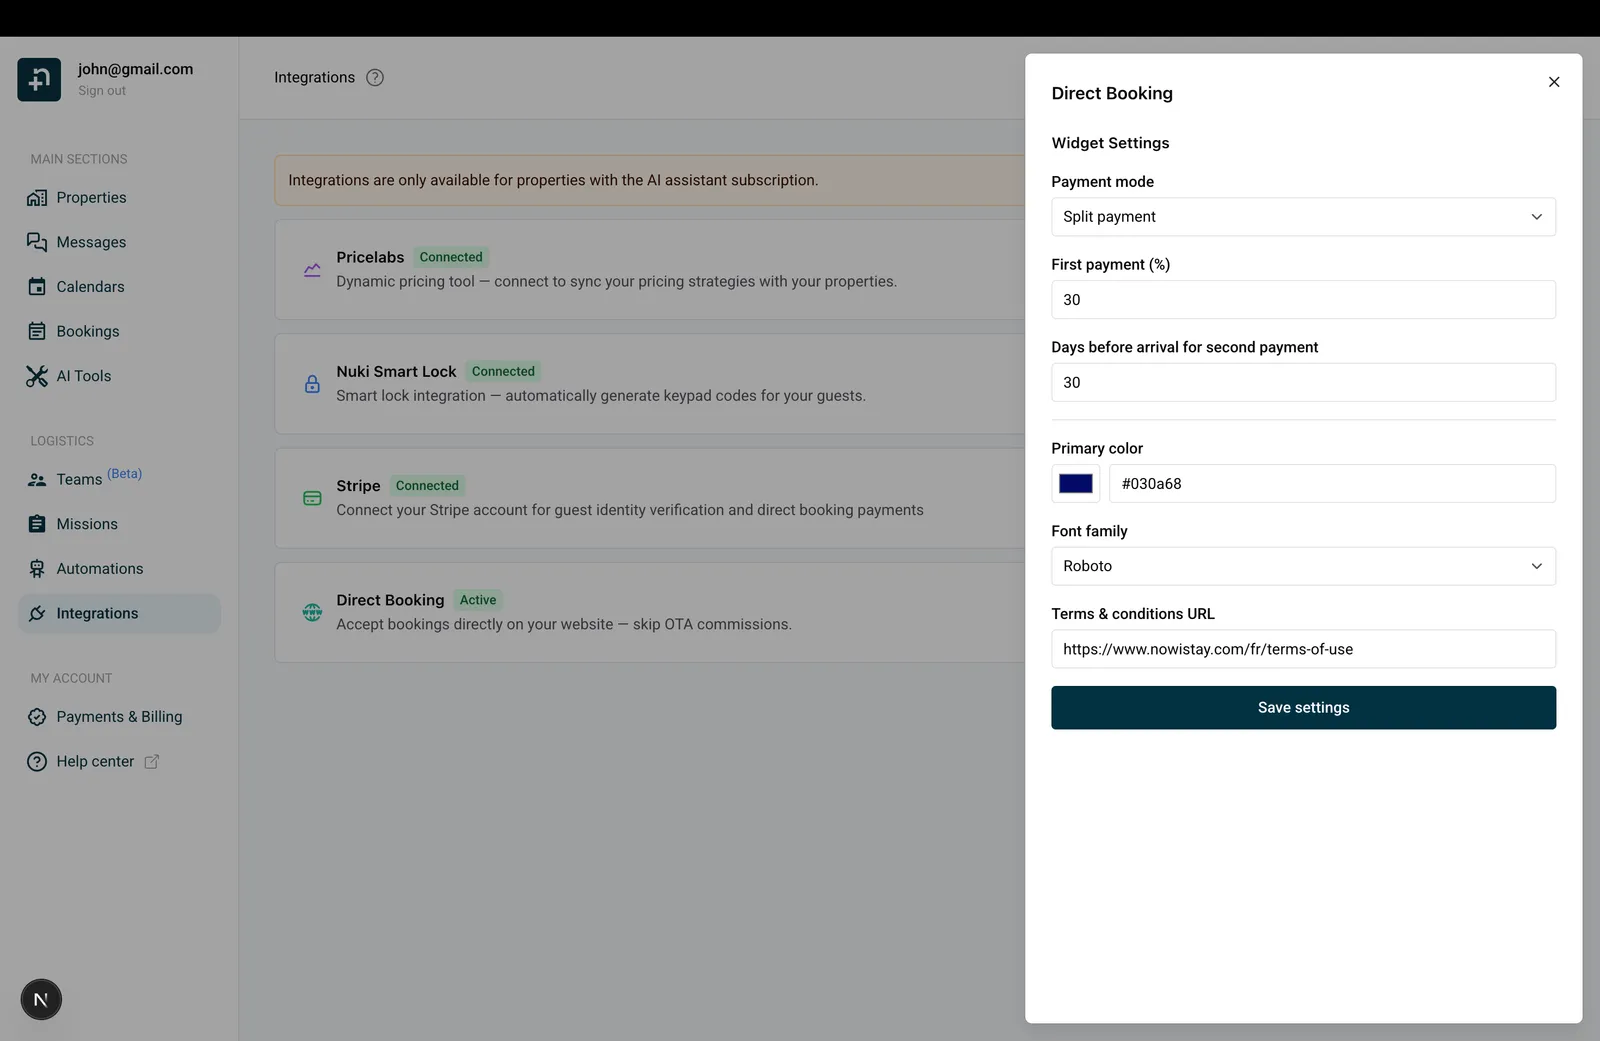
Task: Click the Automations robot icon
Action: click(37, 569)
